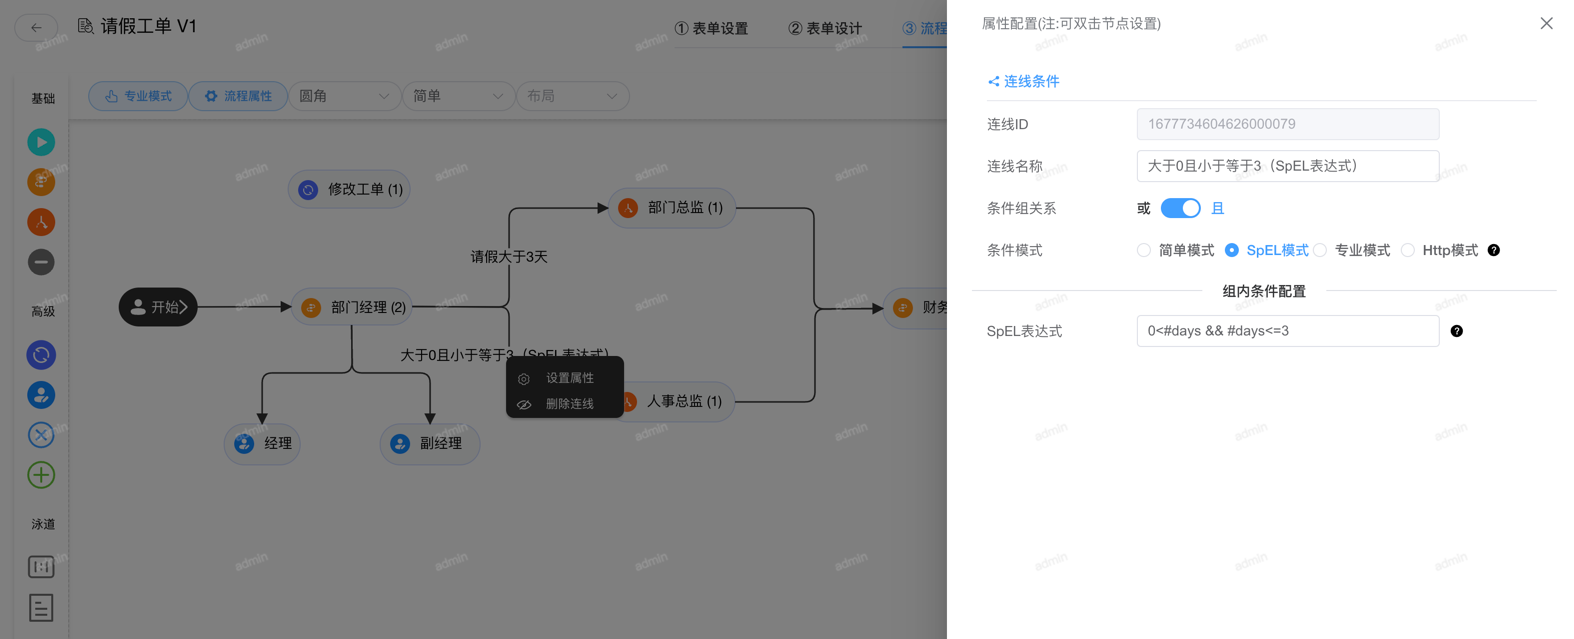
Task: Click the gray minus end node icon
Action: (41, 262)
